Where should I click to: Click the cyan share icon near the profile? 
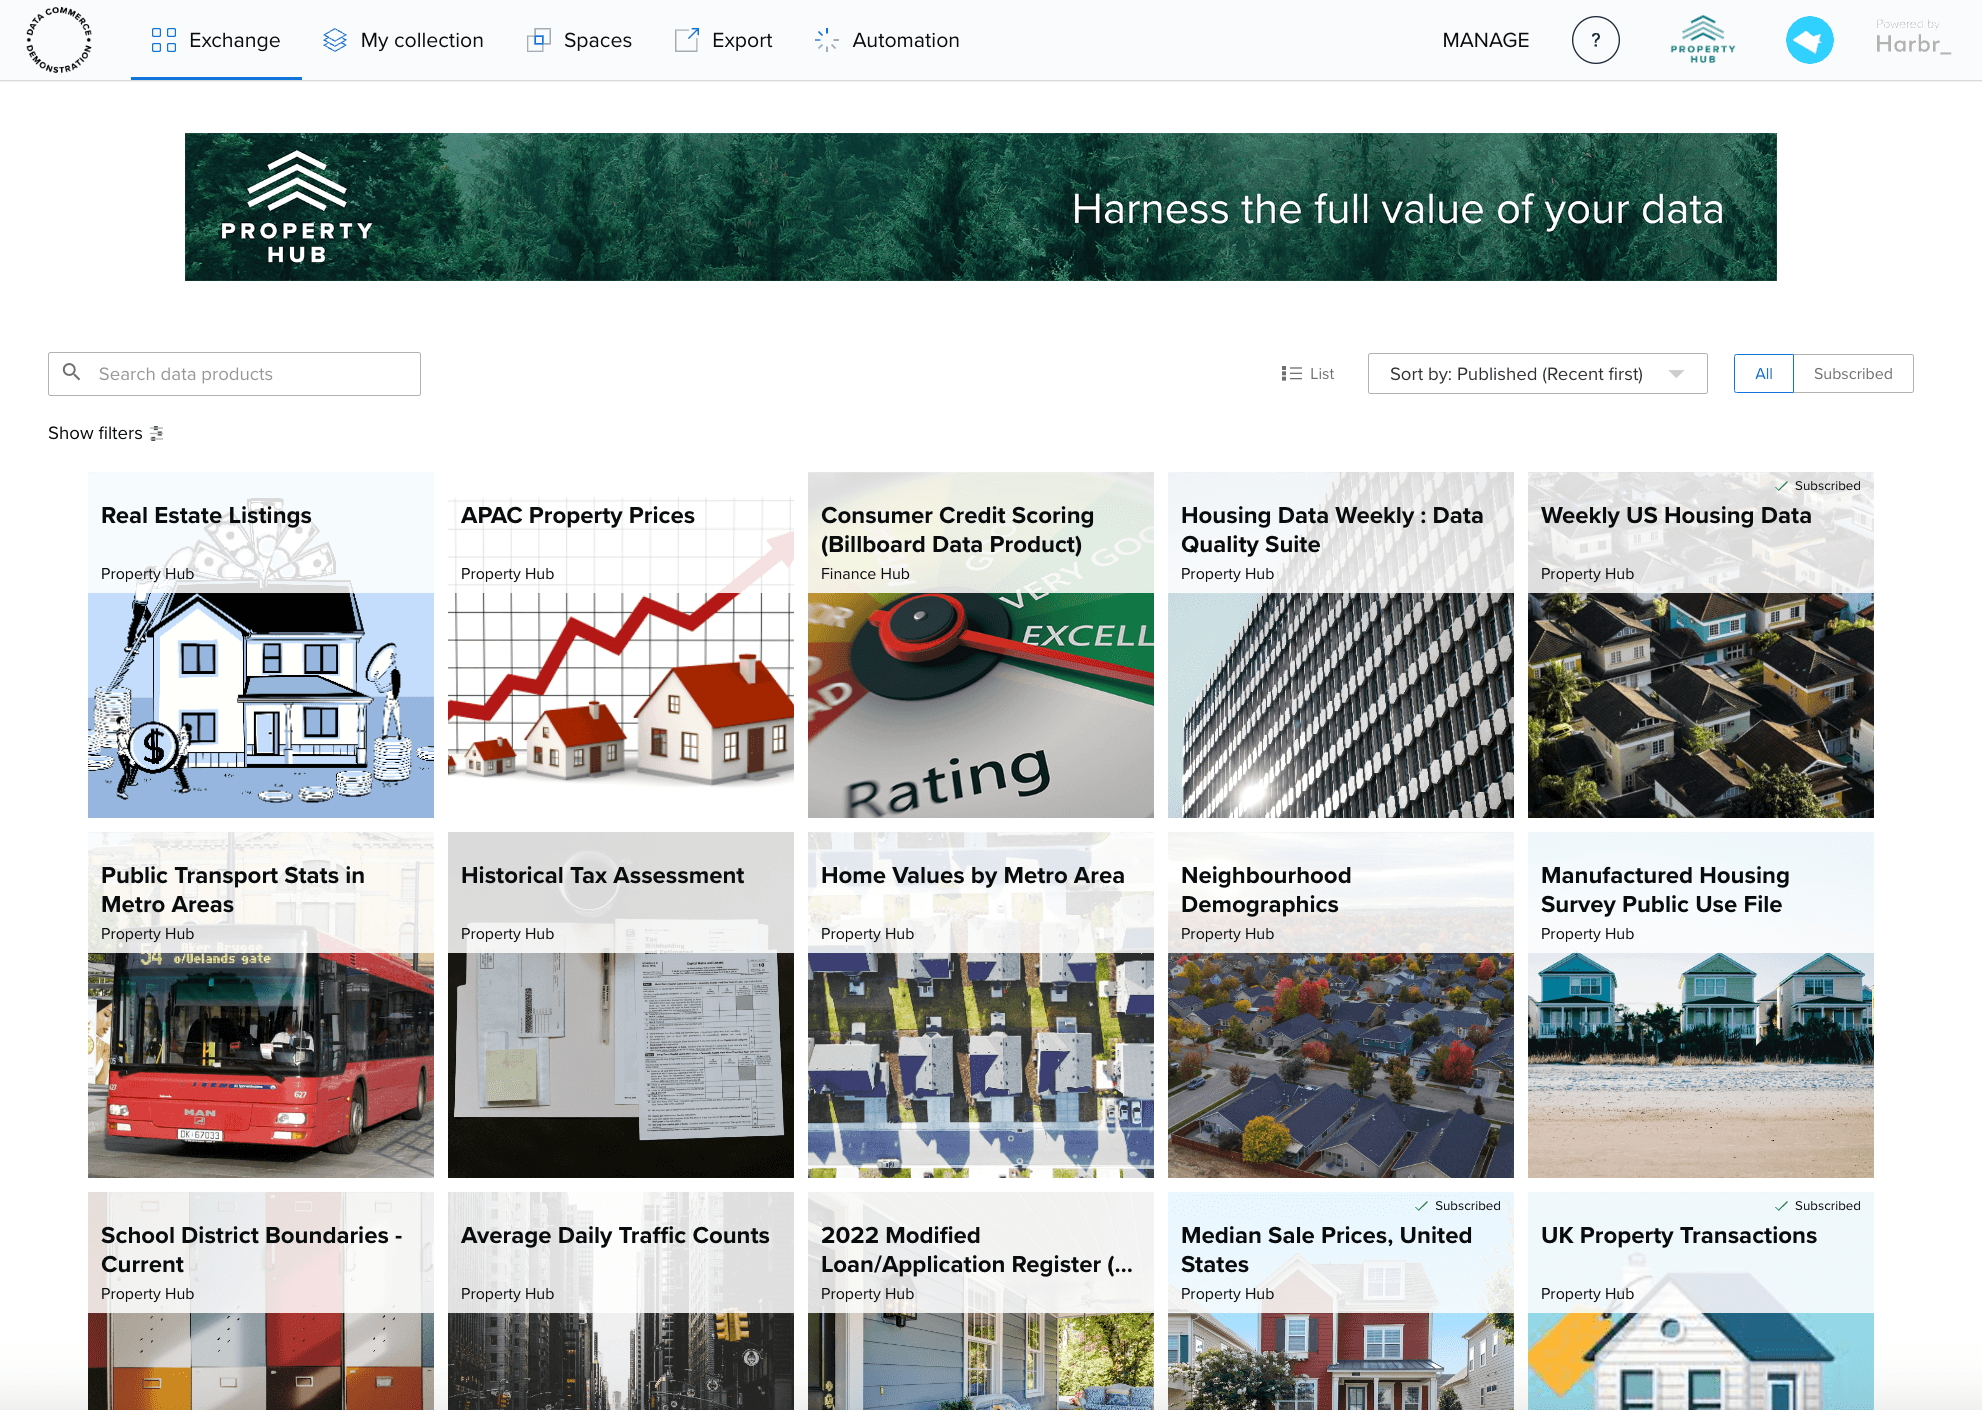tap(1810, 40)
